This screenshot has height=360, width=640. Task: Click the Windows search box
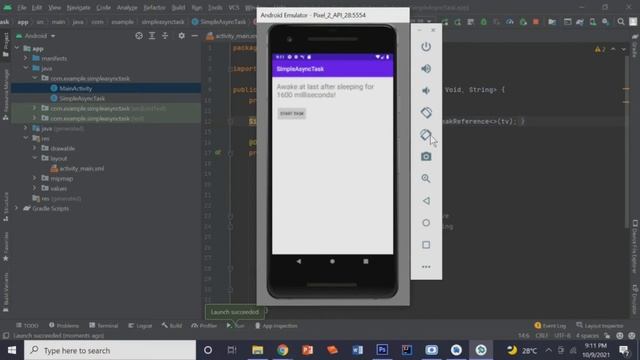(110, 350)
